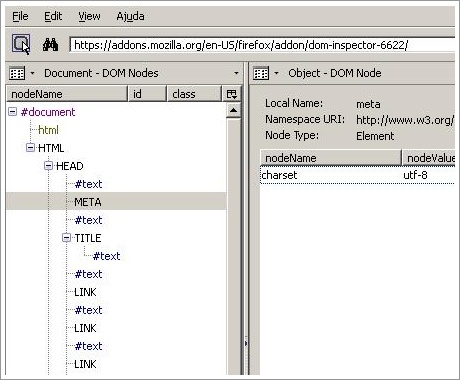Select the #text node between first two LINKs

click(88, 310)
